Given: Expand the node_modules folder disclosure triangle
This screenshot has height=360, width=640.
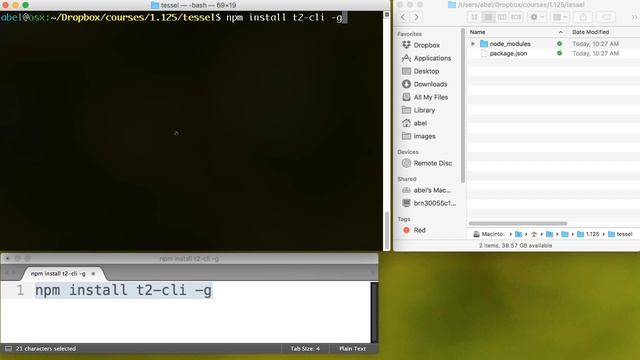Looking at the screenshot, I should coord(473,44).
